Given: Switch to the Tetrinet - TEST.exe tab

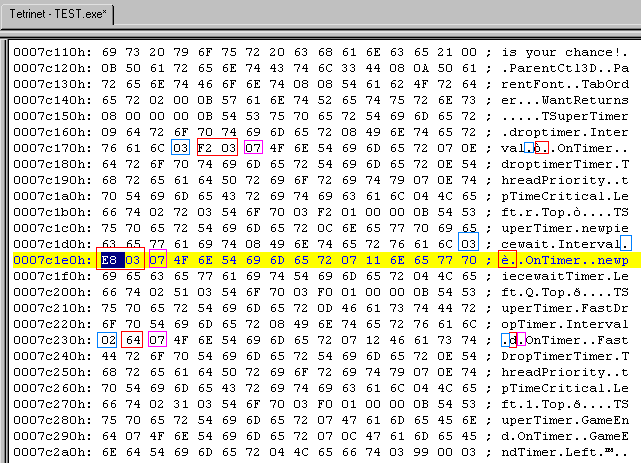Looking at the screenshot, I should (x=60, y=13).
